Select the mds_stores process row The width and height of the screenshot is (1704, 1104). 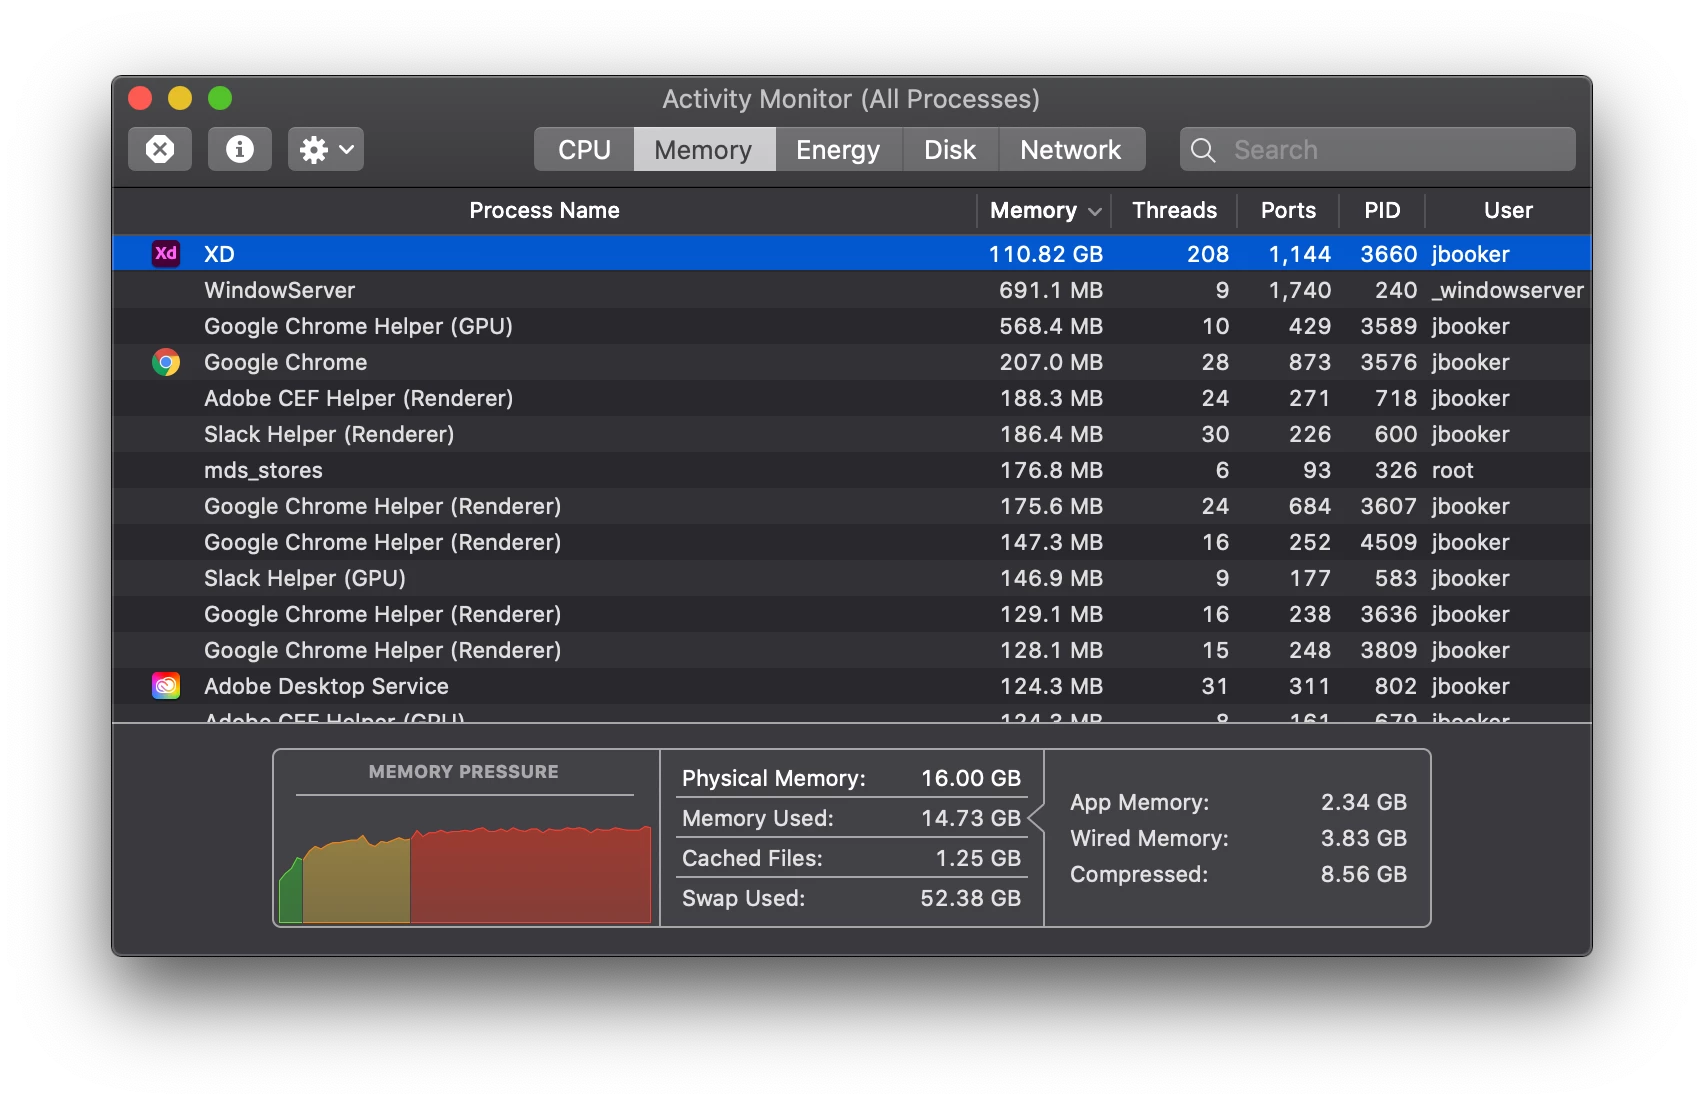point(852,470)
